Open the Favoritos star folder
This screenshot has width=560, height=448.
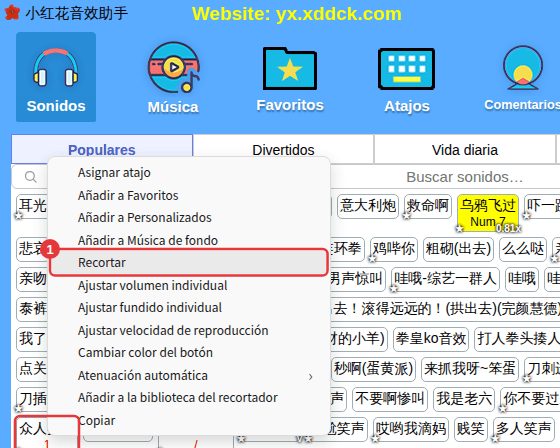tap(290, 68)
